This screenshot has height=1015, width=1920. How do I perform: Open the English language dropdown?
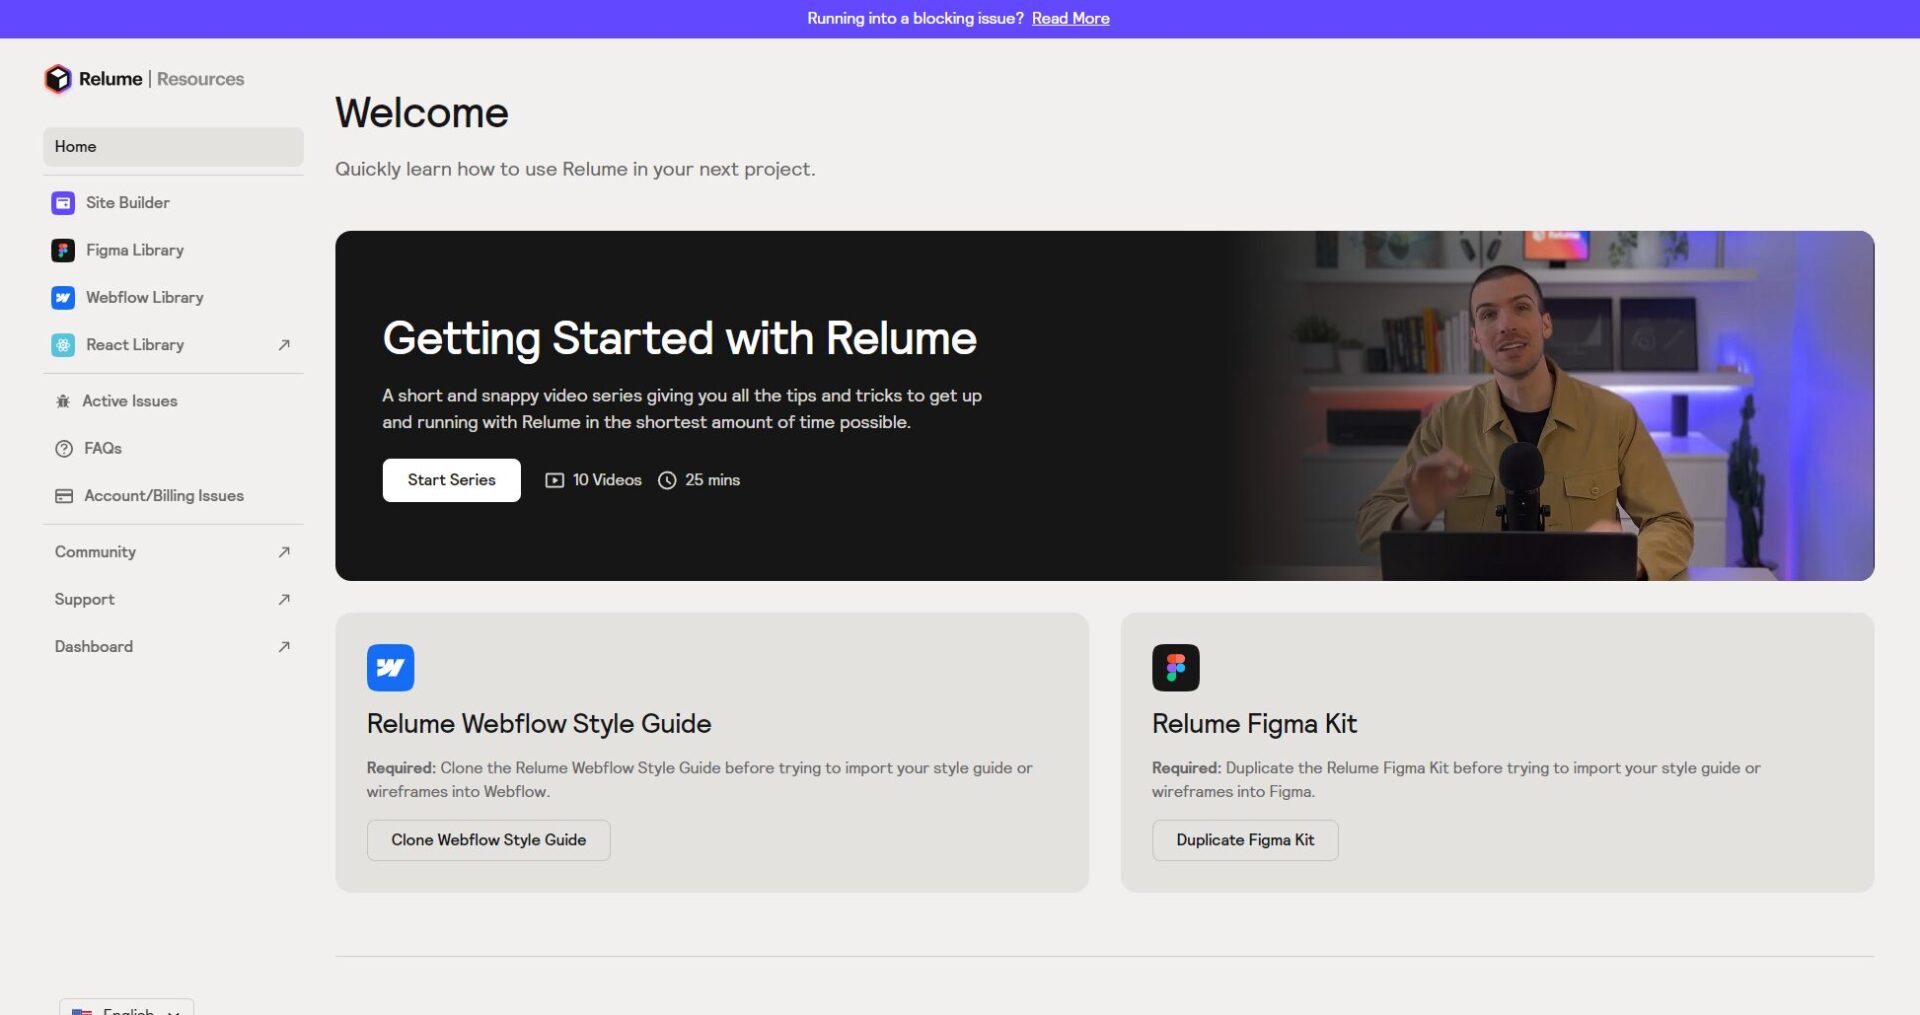coord(127,1008)
